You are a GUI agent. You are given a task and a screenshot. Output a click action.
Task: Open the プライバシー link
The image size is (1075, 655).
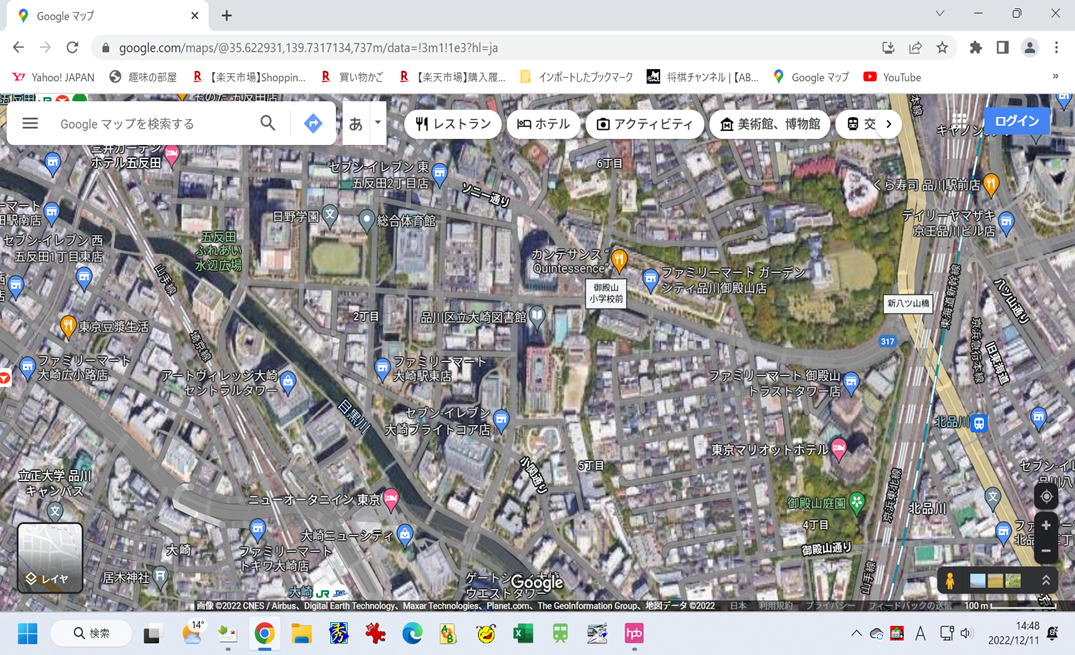point(830,606)
